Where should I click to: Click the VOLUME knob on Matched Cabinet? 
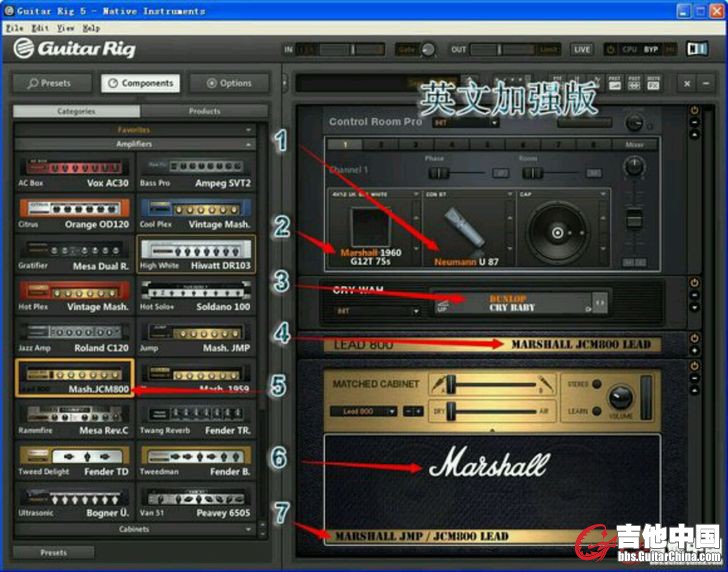[x=621, y=397]
